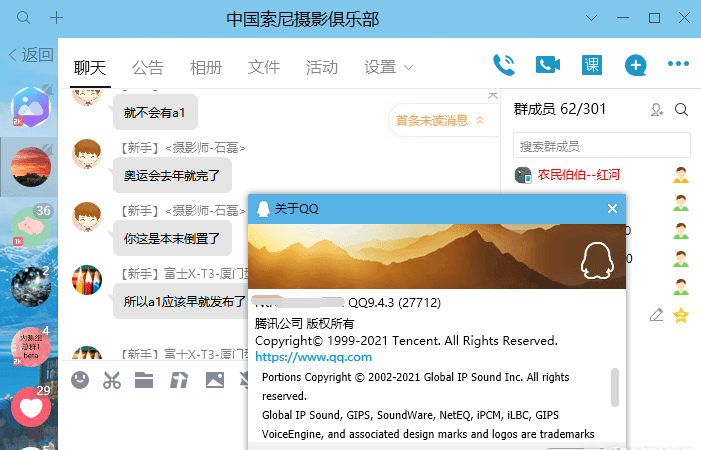Open the sunset-avatar conversation in sidebar
701x450 pixels.
[31, 167]
